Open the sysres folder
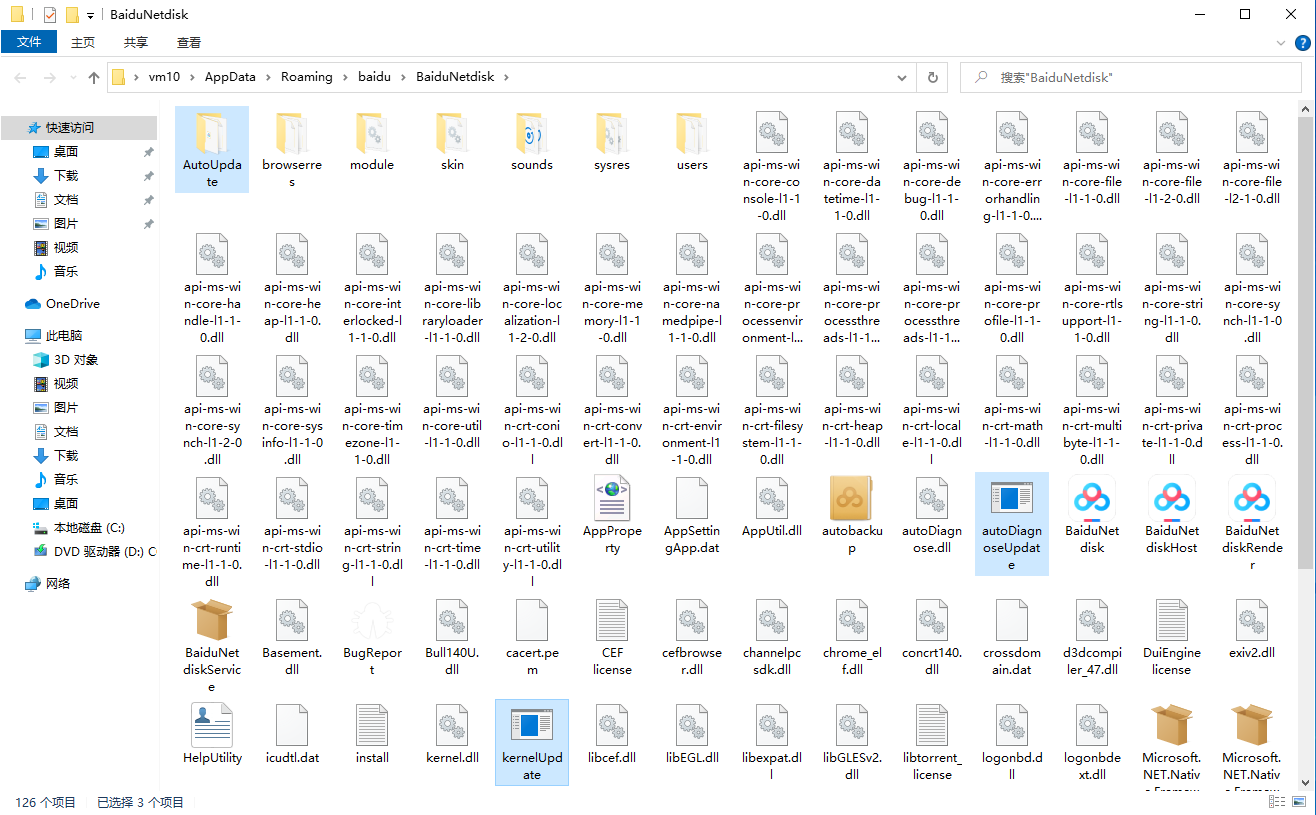 tap(612, 140)
